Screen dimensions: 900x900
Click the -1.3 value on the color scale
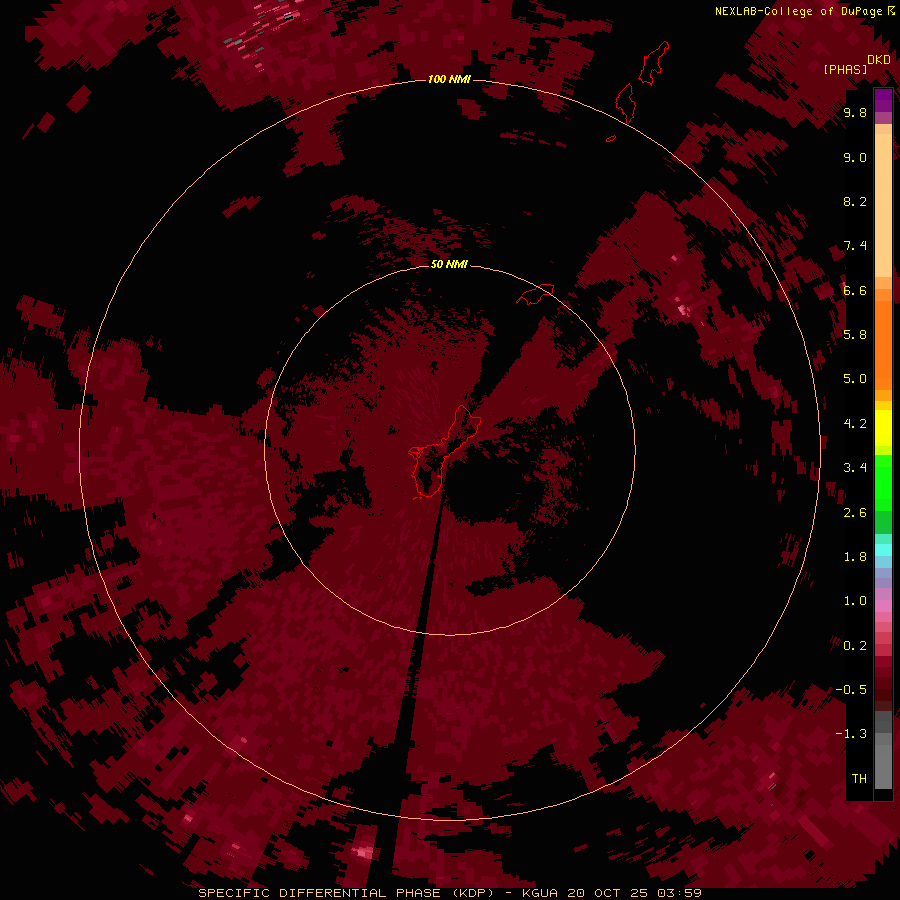[851, 734]
